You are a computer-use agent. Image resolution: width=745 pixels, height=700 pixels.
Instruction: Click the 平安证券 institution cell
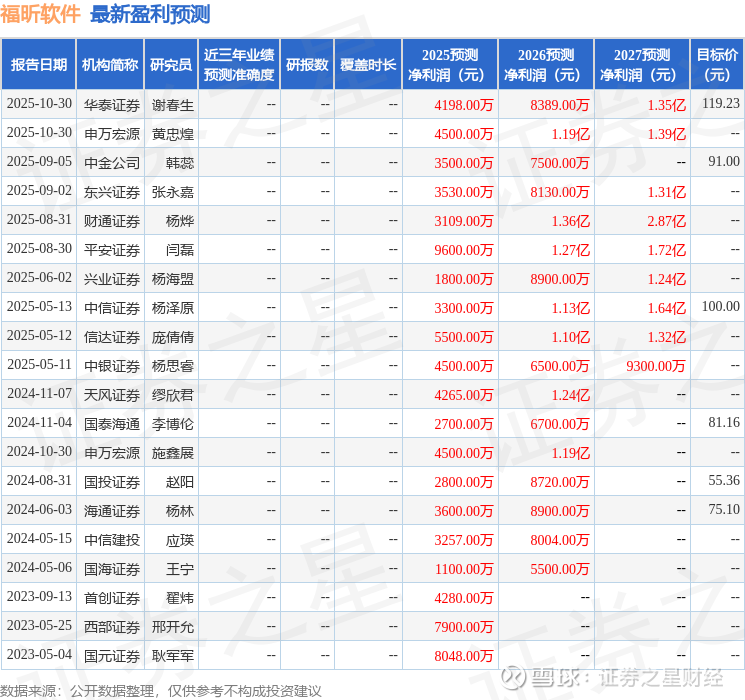(x=112, y=250)
